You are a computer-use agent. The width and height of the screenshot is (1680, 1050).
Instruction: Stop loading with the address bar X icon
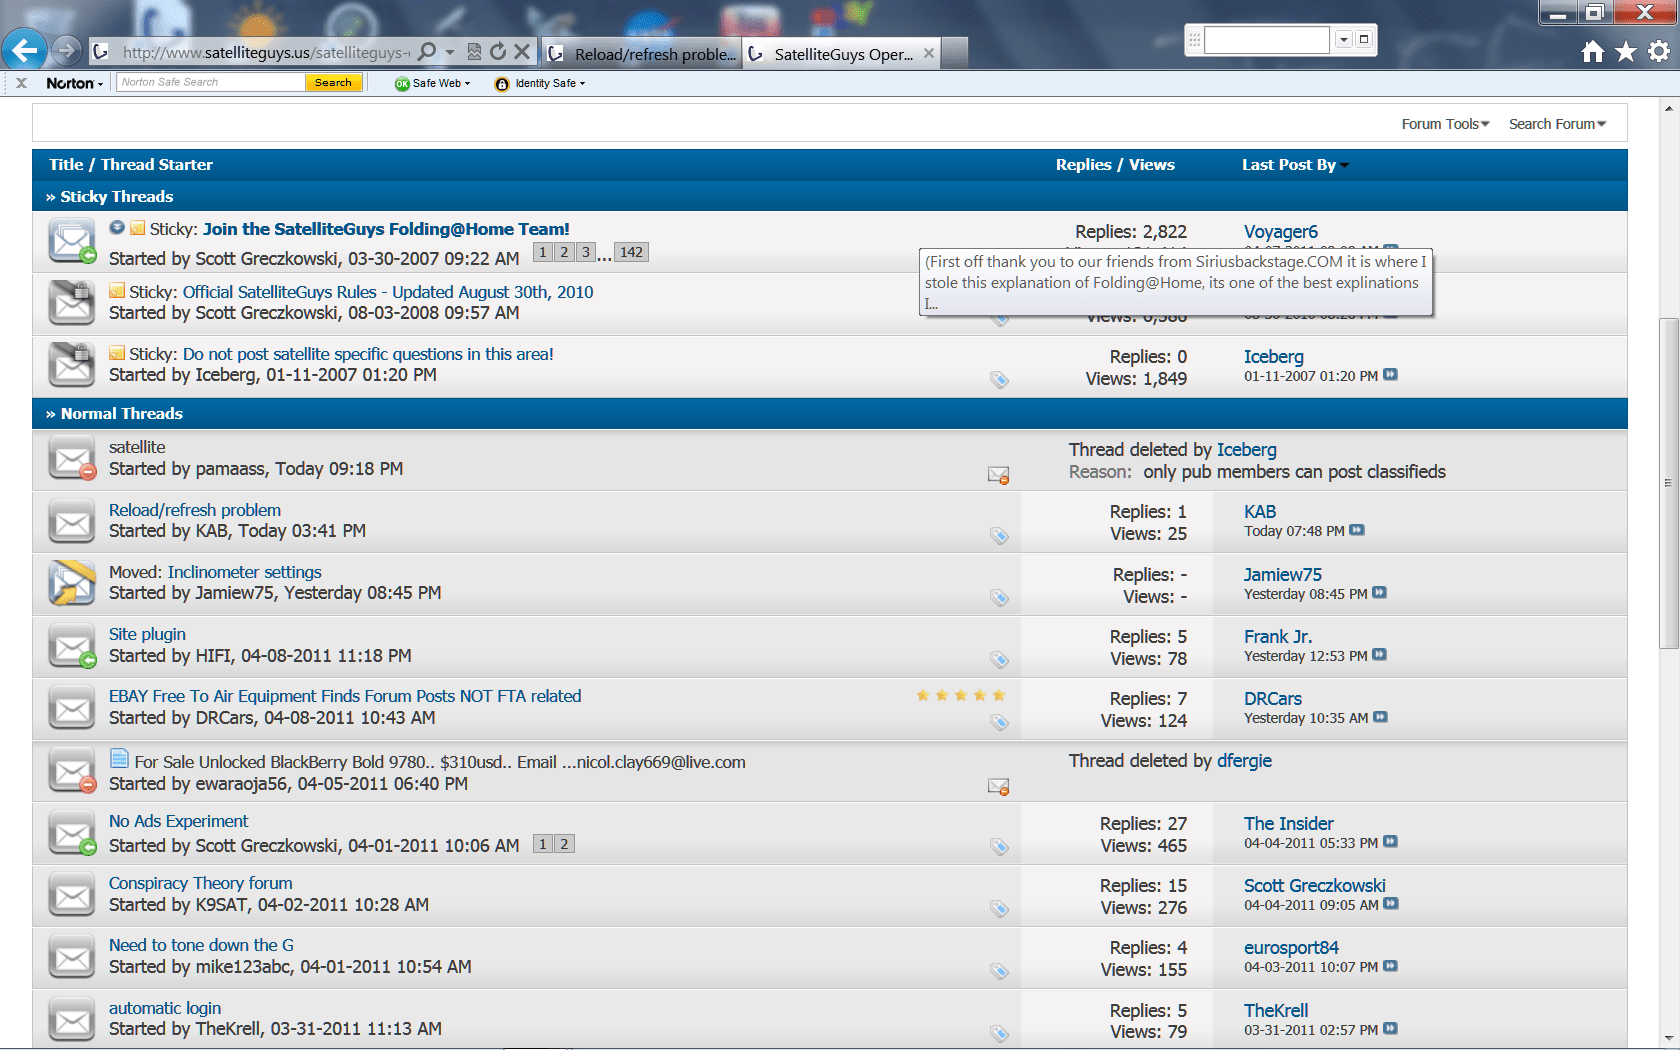pyautogui.click(x=521, y=51)
